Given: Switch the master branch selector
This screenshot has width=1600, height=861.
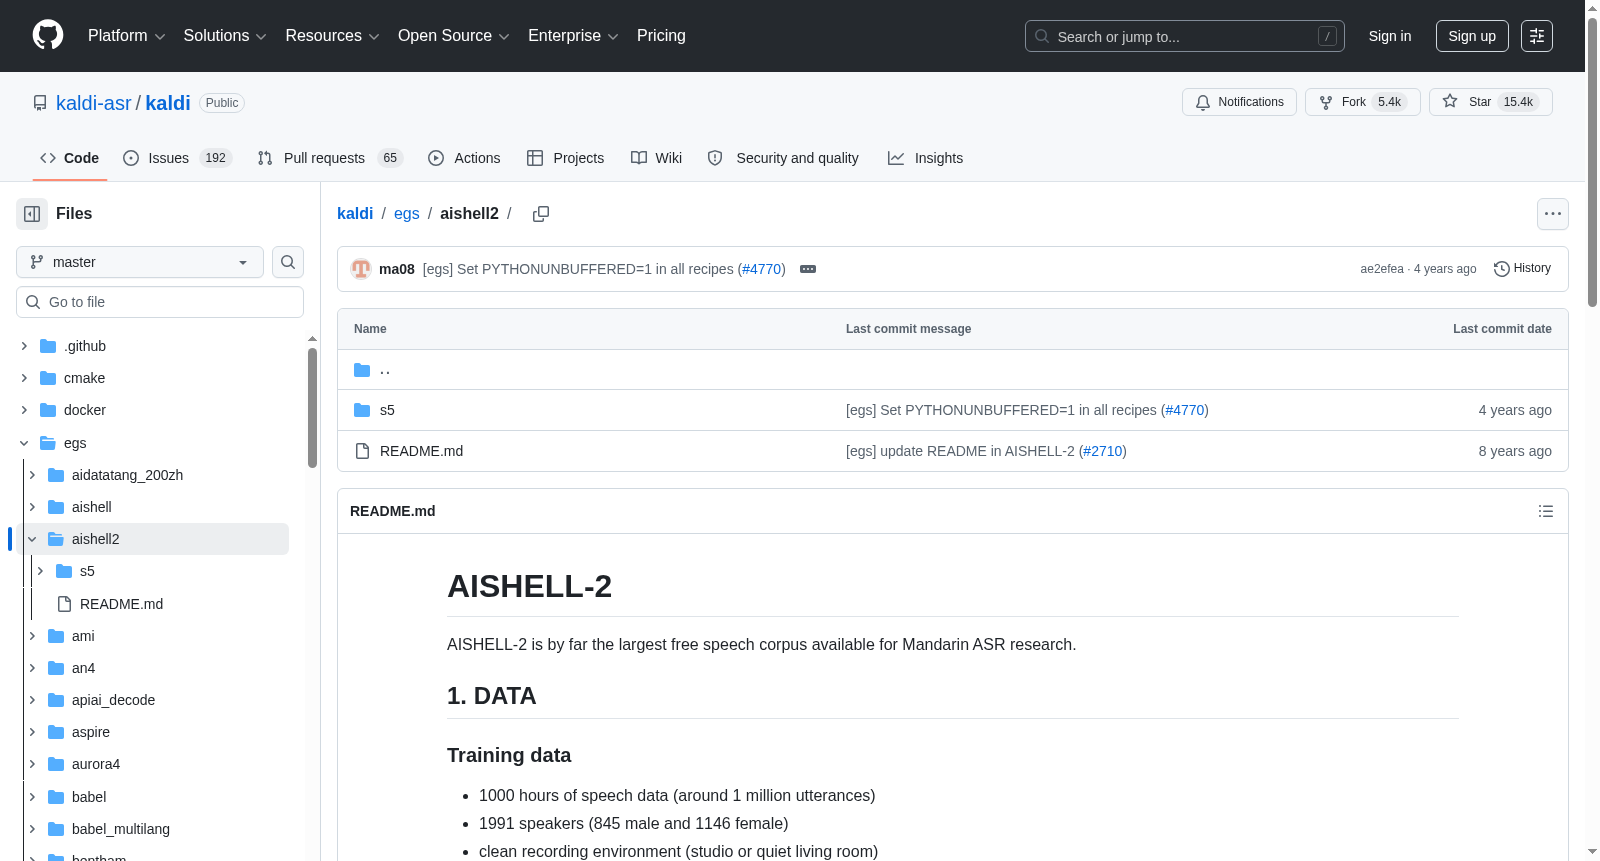Looking at the screenshot, I should coord(140,262).
